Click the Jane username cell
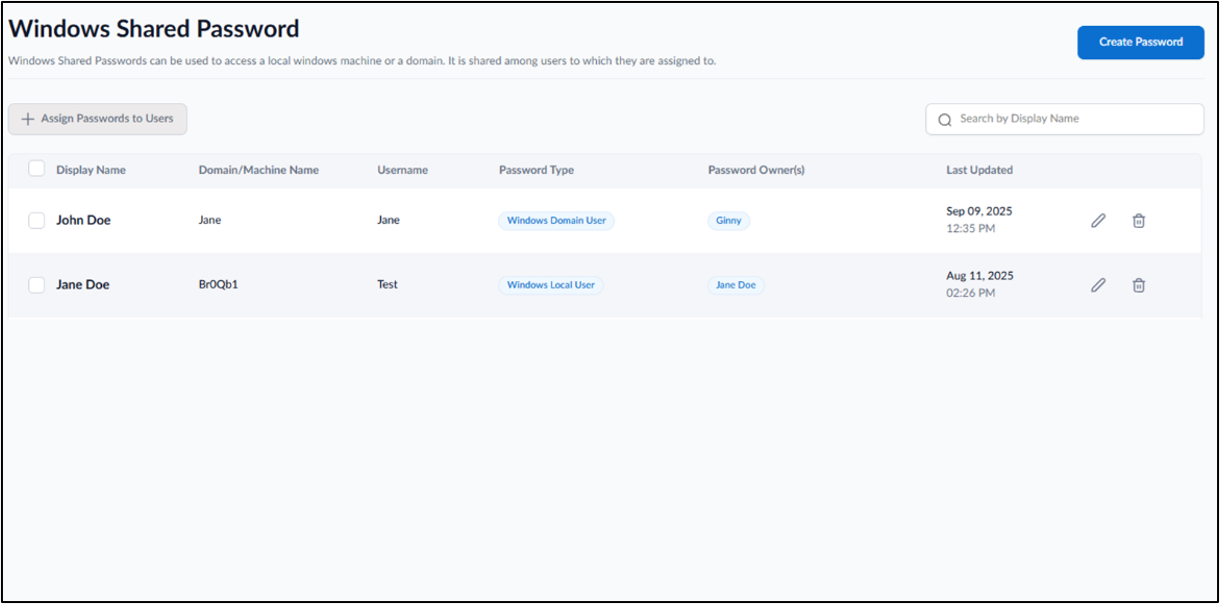 click(x=388, y=220)
